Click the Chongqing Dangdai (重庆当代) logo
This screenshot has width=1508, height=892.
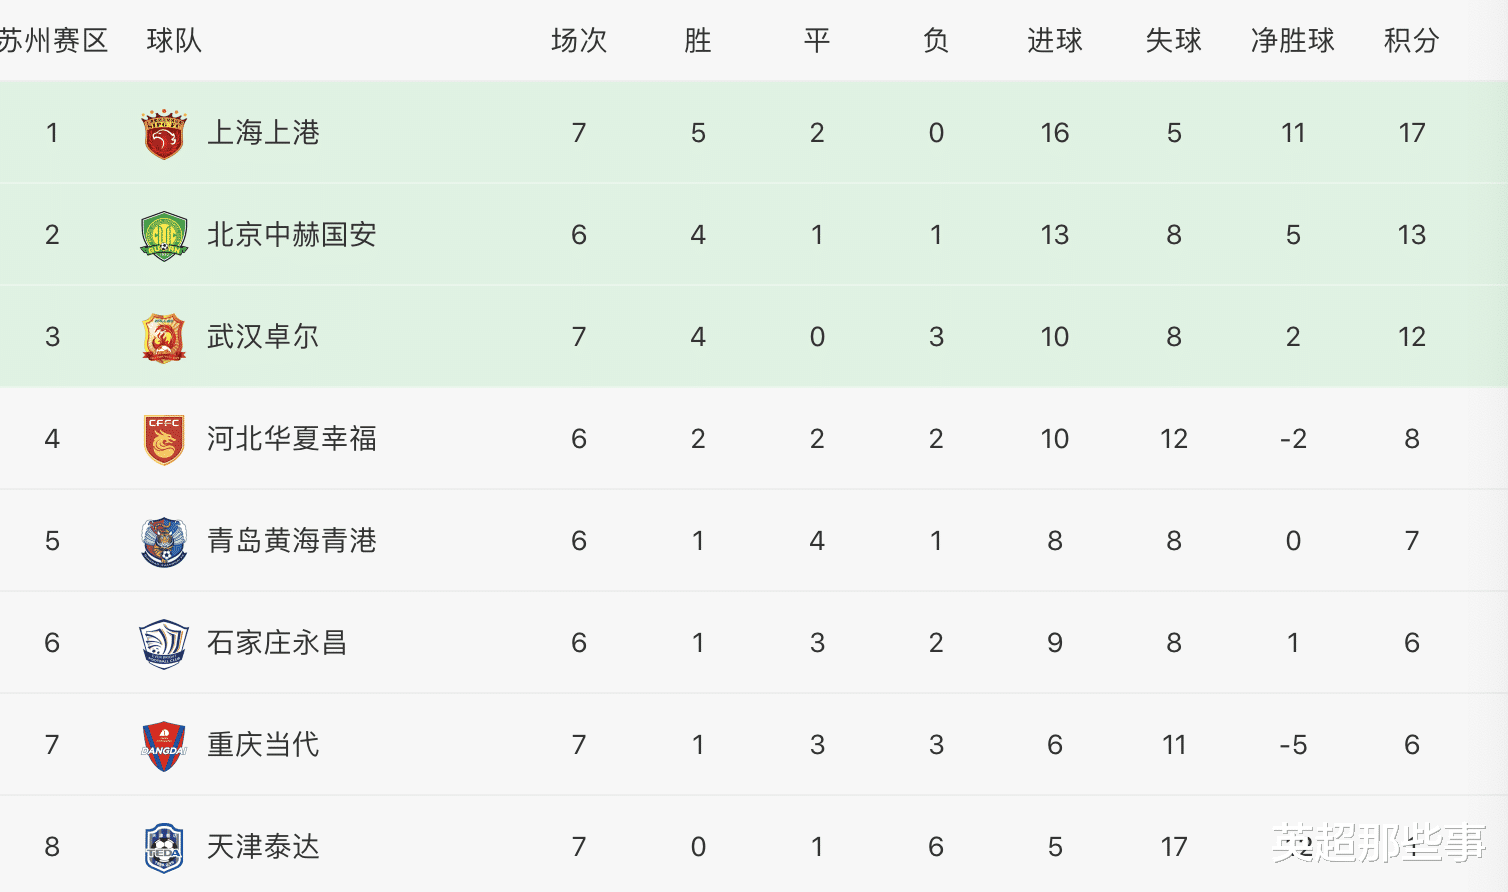click(x=164, y=746)
